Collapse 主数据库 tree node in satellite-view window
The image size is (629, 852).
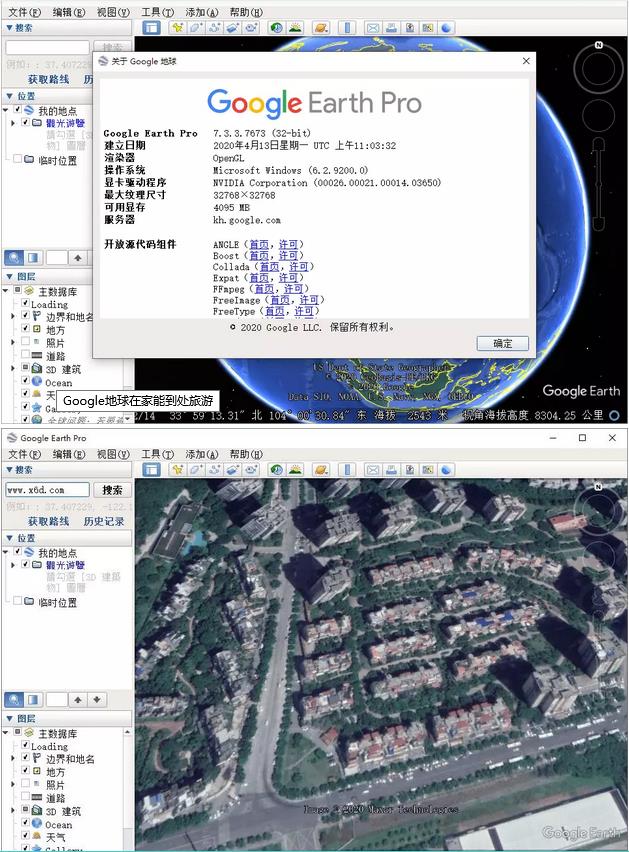(x=5, y=732)
